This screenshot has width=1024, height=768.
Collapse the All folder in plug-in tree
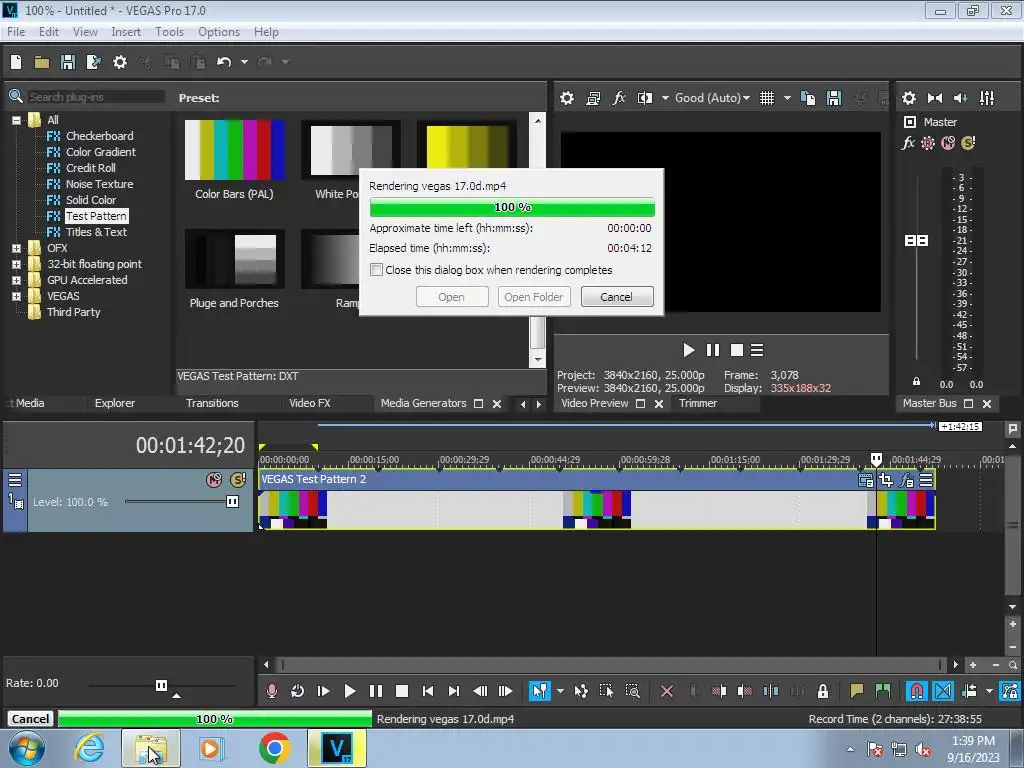(16, 120)
